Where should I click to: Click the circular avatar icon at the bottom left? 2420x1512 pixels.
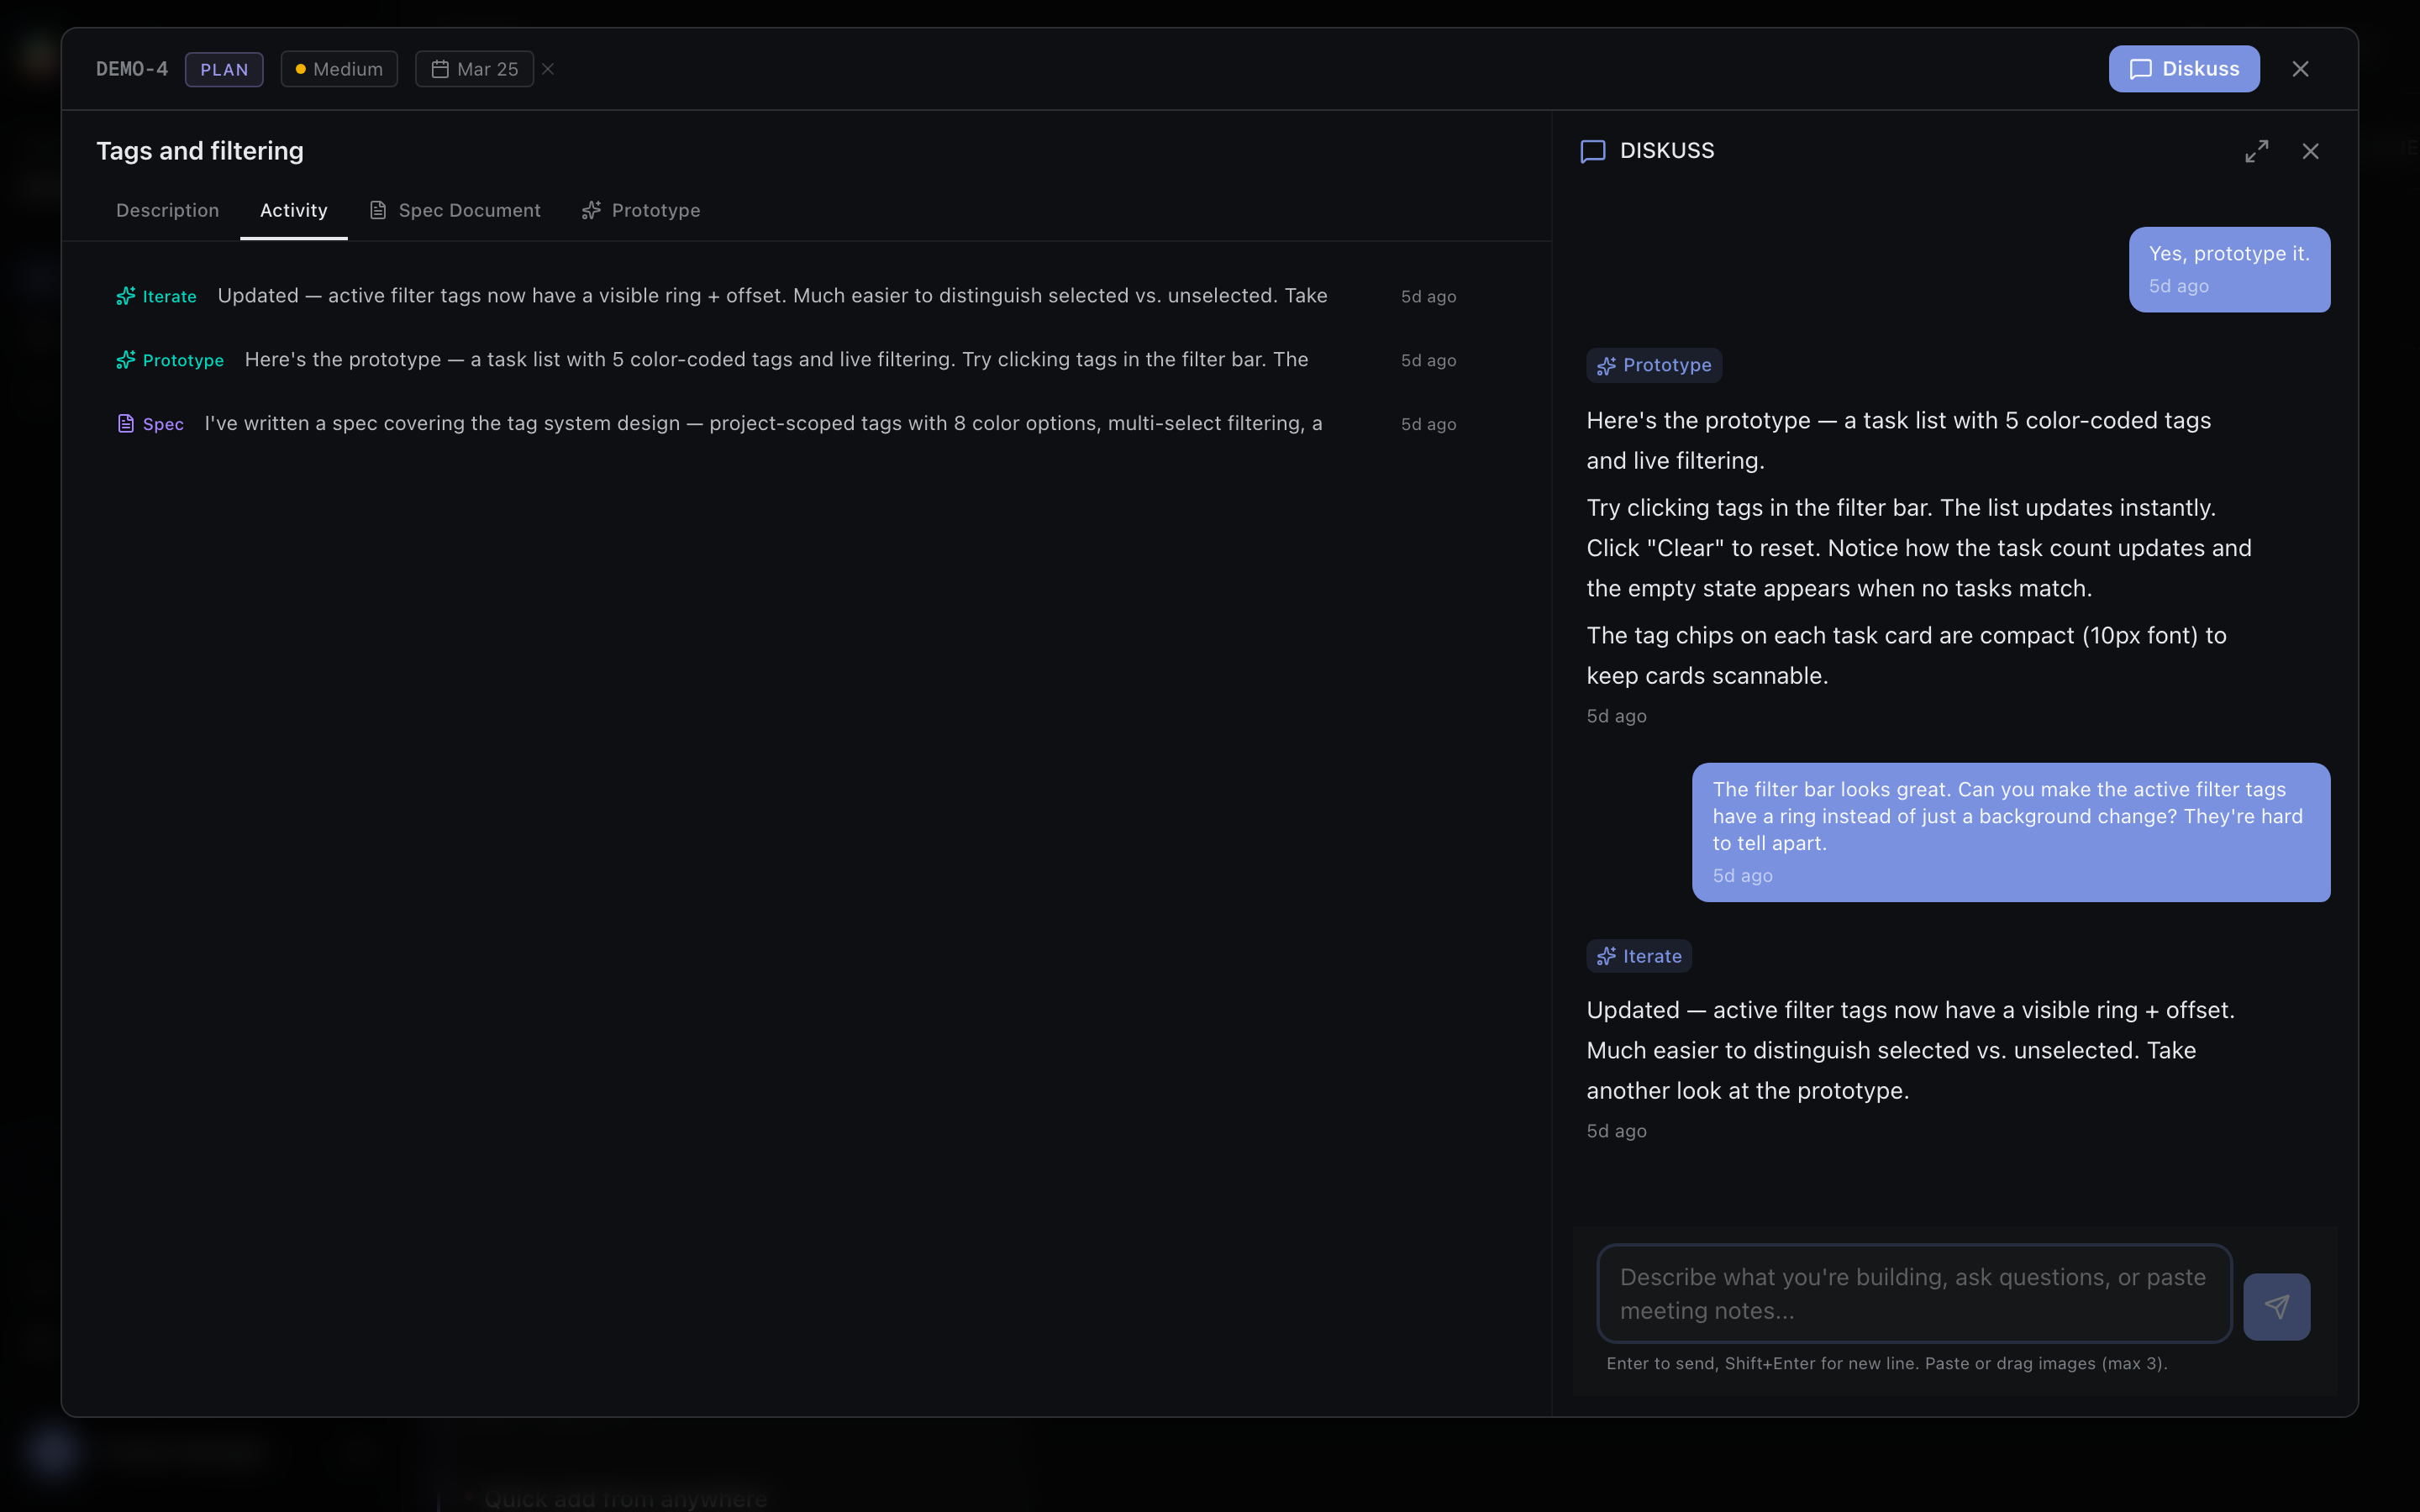pos(52,1451)
